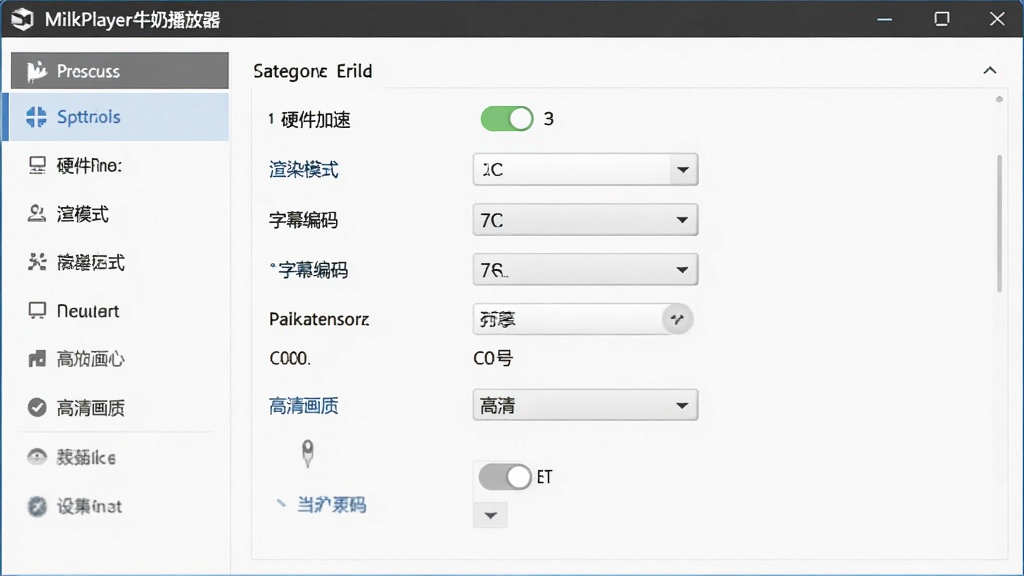Click the settings panel vertical scrollbar
The image size is (1024, 576).
point(999,223)
